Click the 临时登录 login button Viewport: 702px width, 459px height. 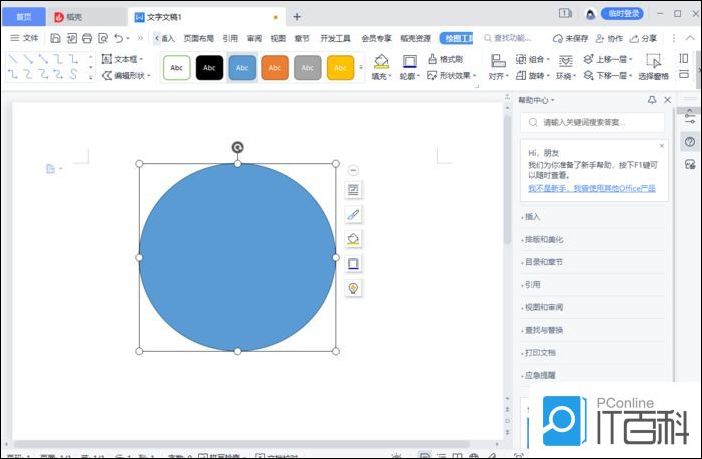tap(623, 13)
